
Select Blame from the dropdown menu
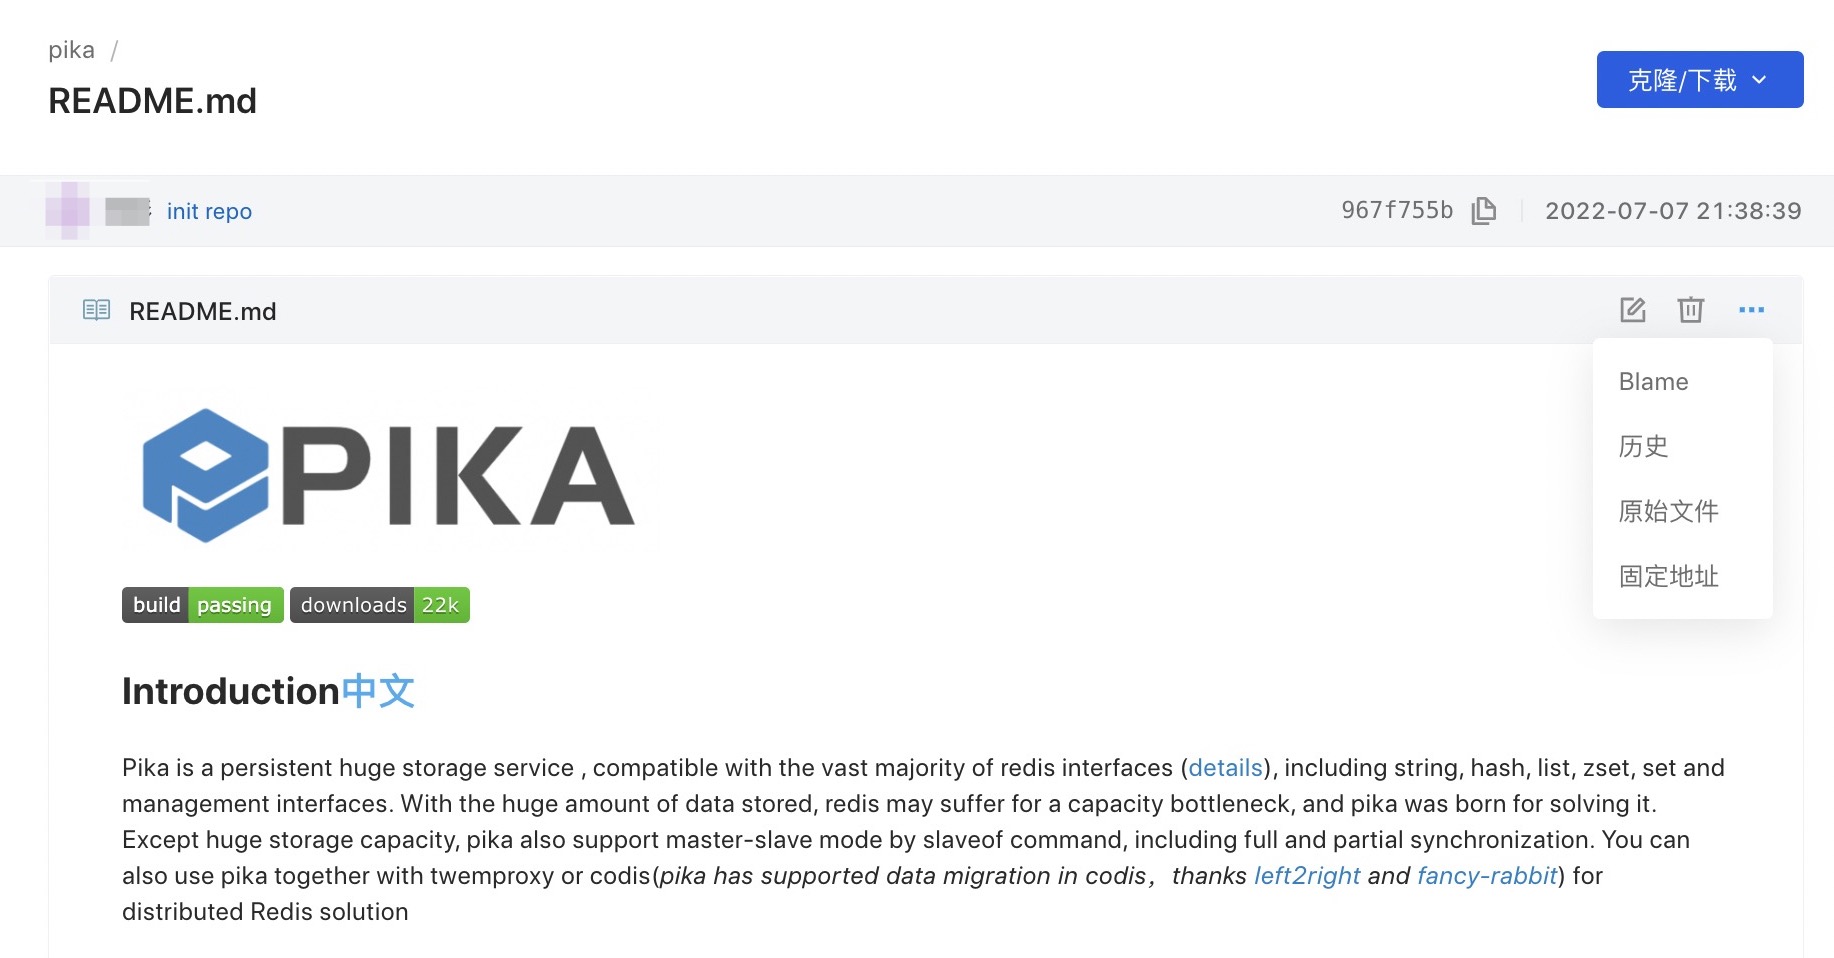pos(1653,382)
